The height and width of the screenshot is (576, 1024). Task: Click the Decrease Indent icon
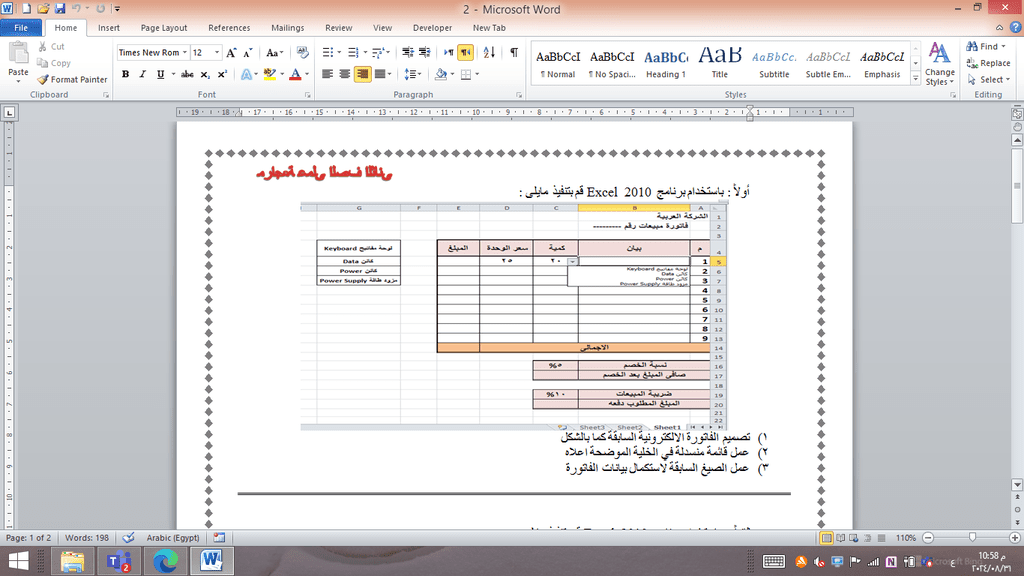point(408,52)
